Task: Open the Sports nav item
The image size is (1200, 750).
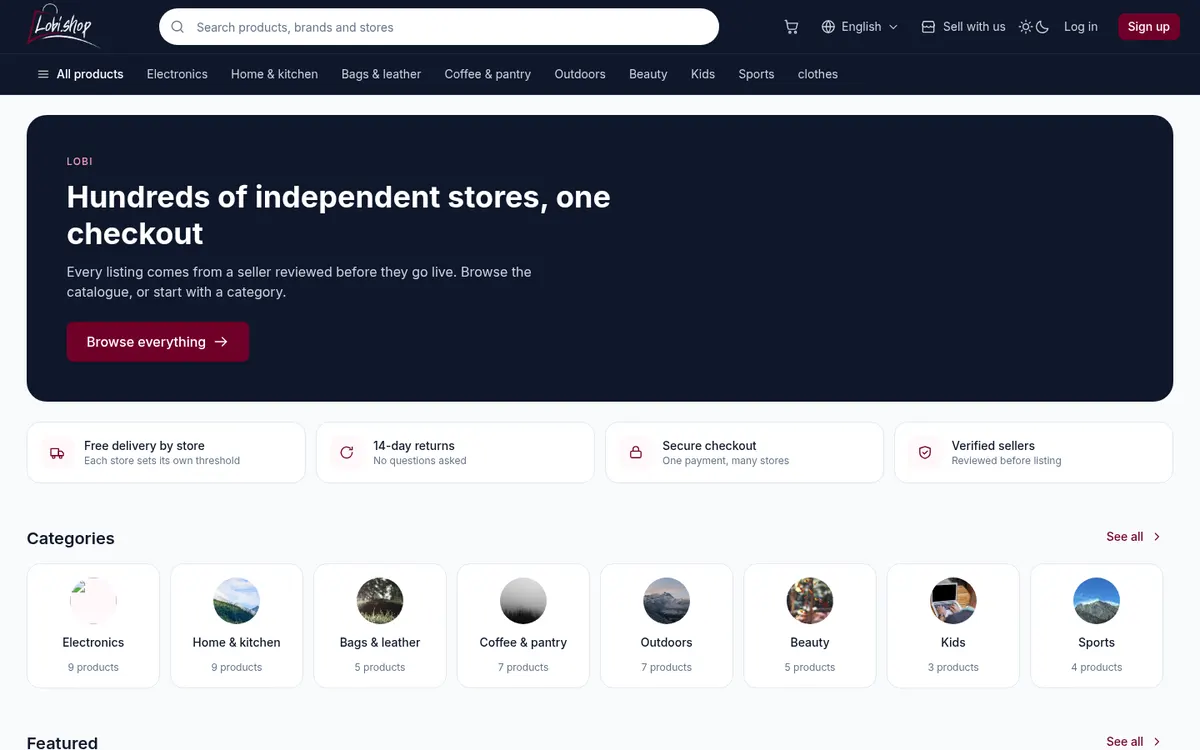Action: pyautogui.click(x=756, y=74)
